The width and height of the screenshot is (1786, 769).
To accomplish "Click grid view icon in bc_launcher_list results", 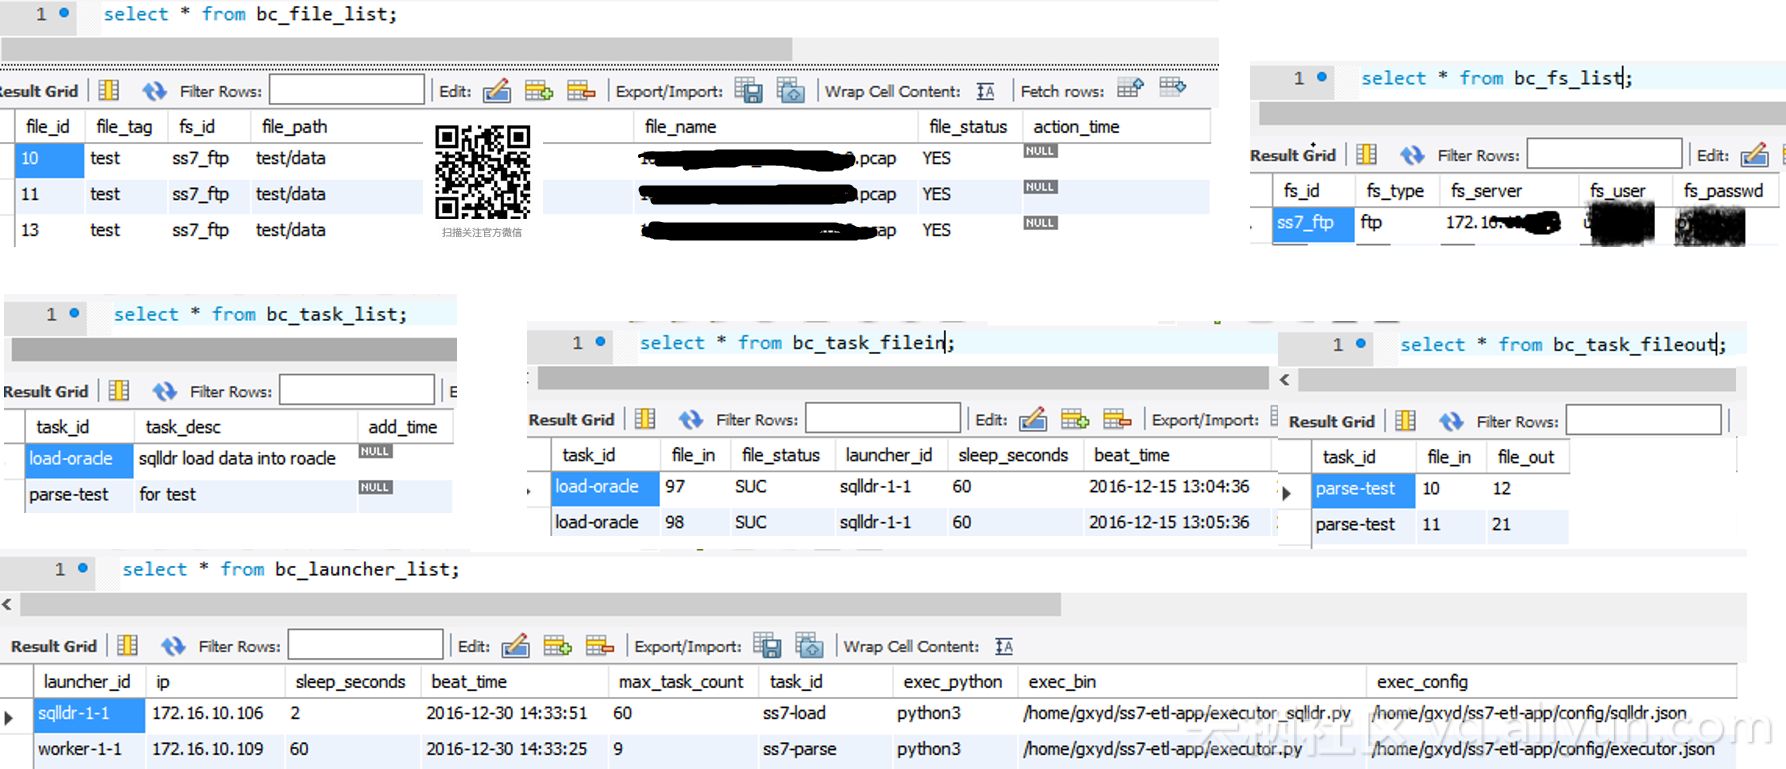I will tap(128, 646).
